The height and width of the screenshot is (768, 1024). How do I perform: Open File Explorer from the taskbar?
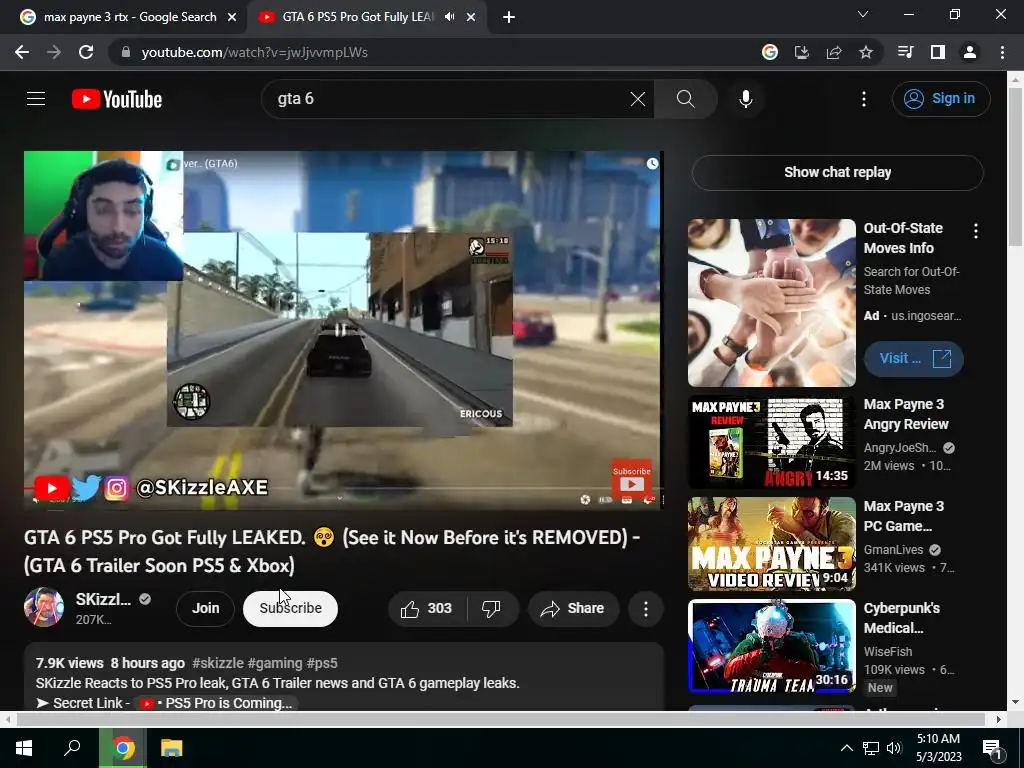171,748
